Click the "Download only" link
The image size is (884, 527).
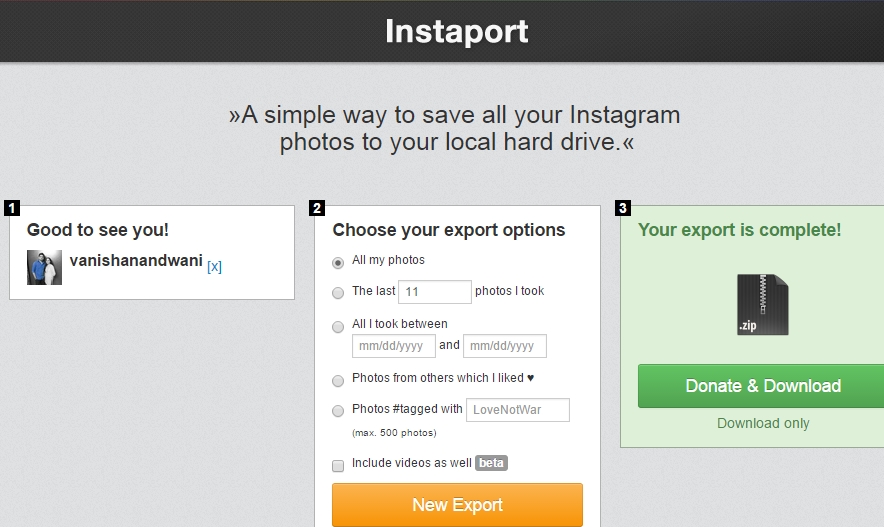(x=762, y=424)
